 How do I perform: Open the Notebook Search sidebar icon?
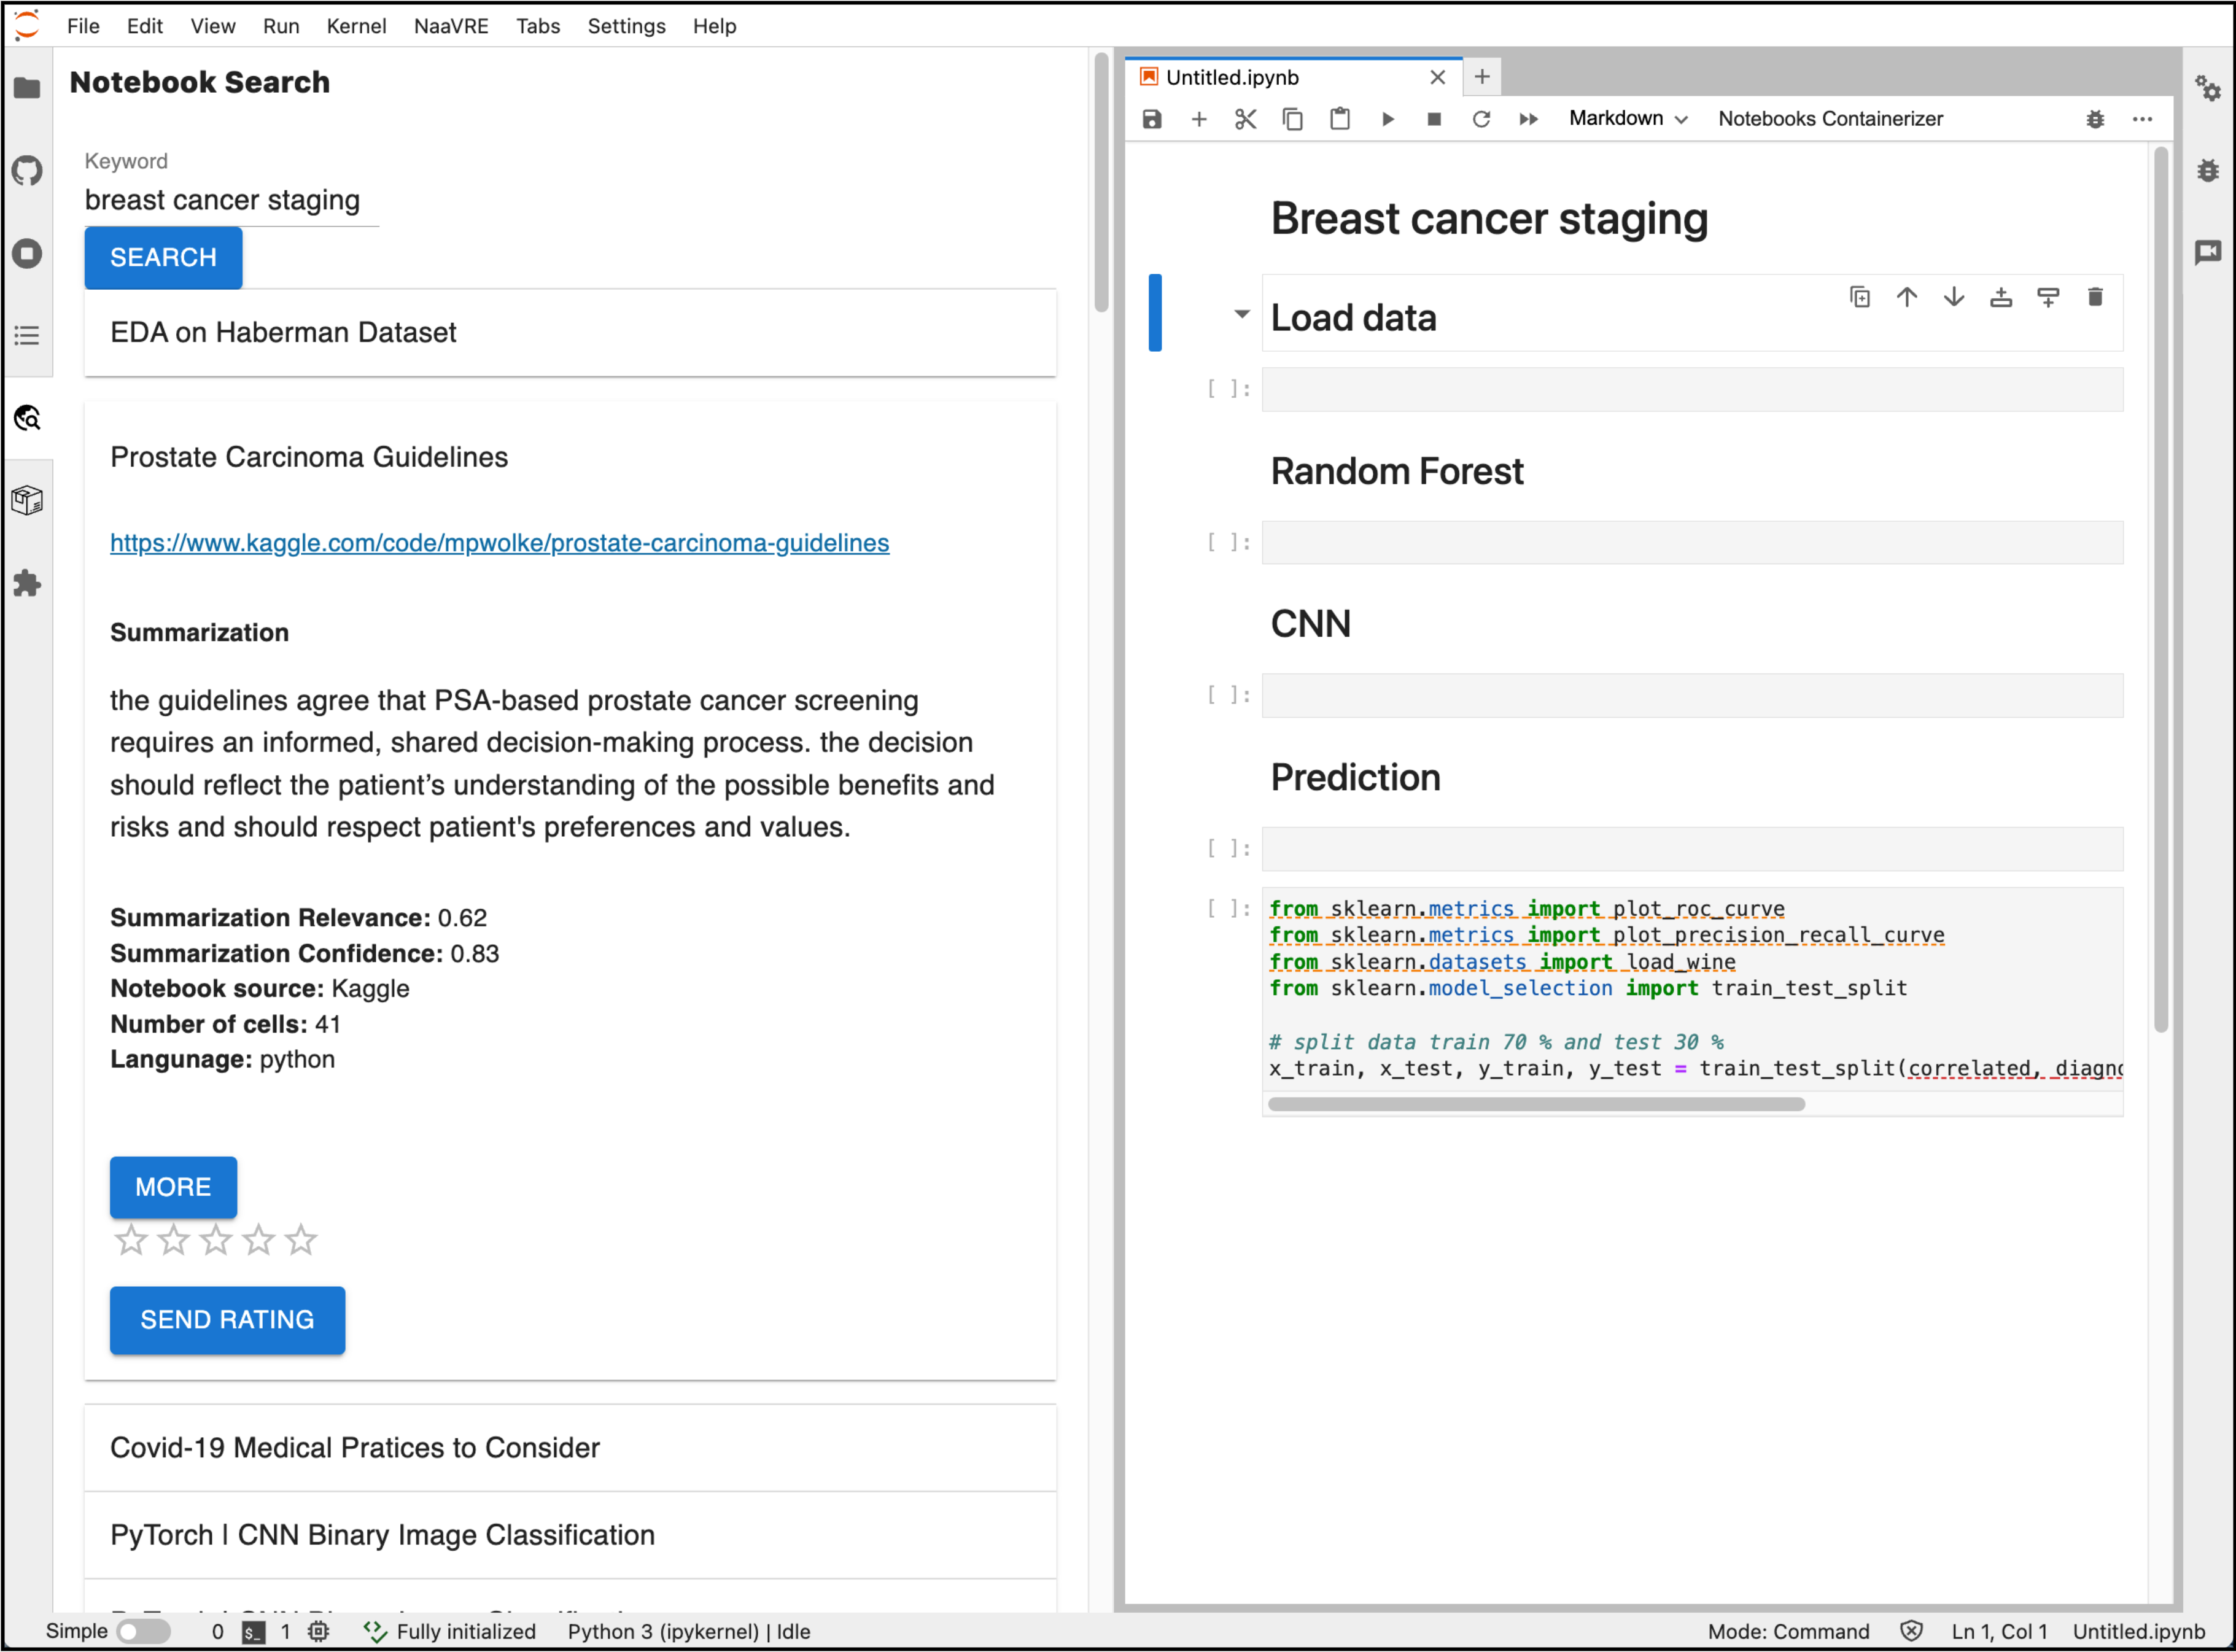pos(28,418)
